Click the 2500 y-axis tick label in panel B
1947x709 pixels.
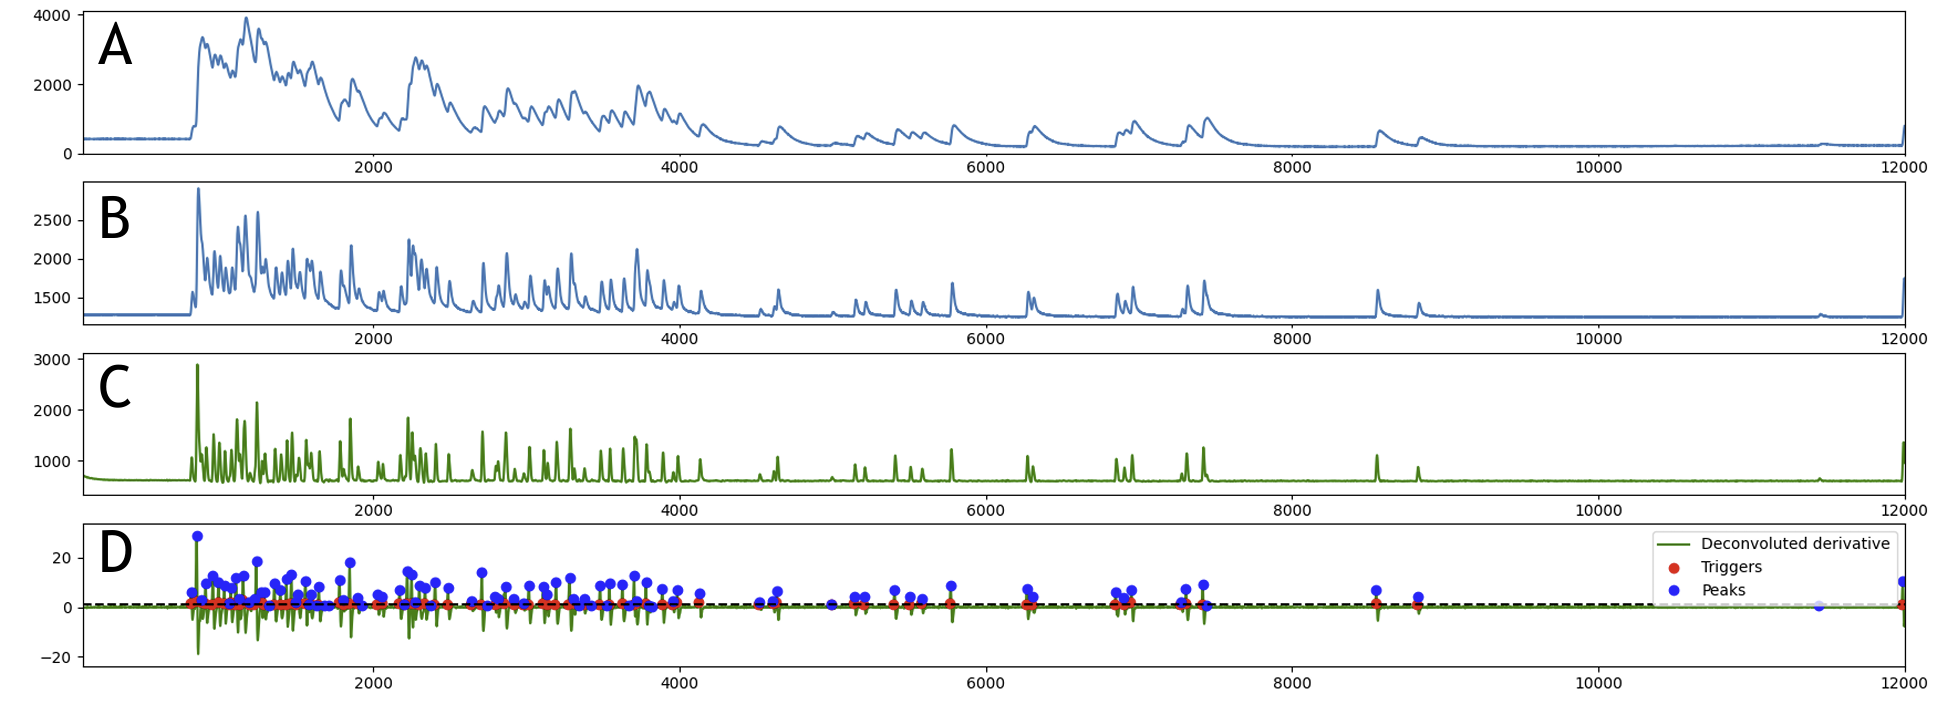52,220
